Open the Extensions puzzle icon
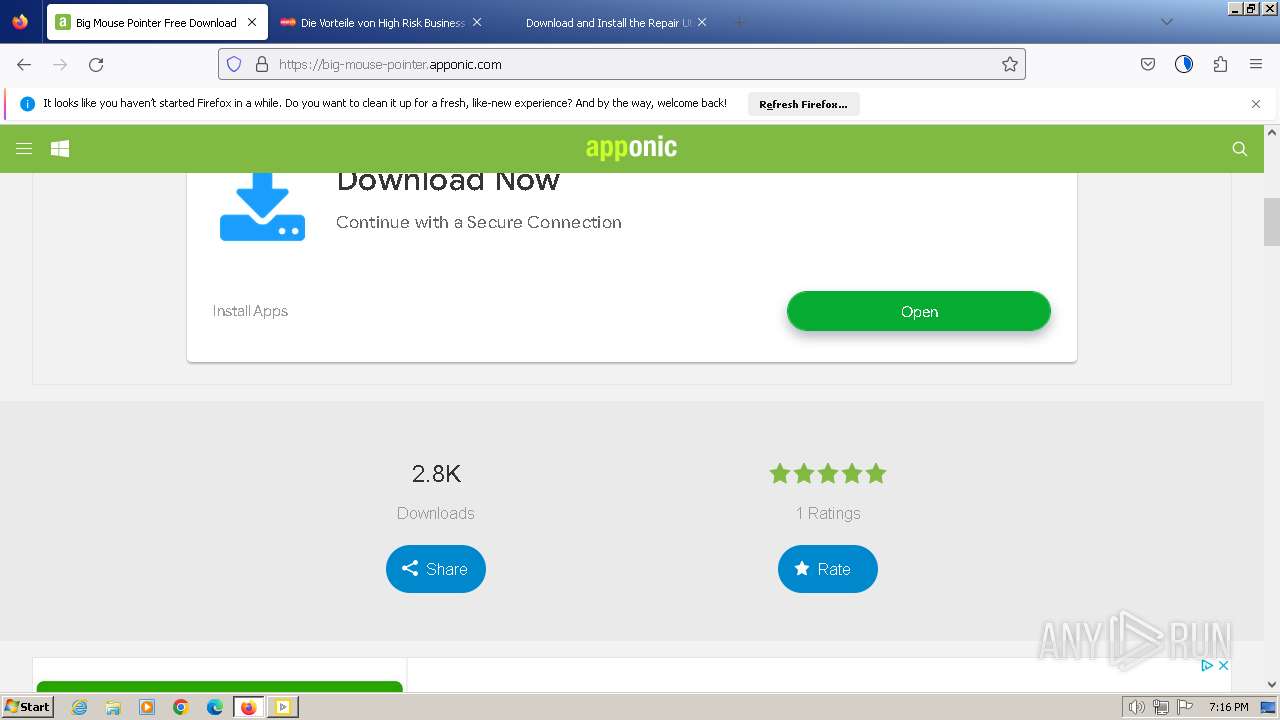The height and width of the screenshot is (720, 1280). 1220,64
